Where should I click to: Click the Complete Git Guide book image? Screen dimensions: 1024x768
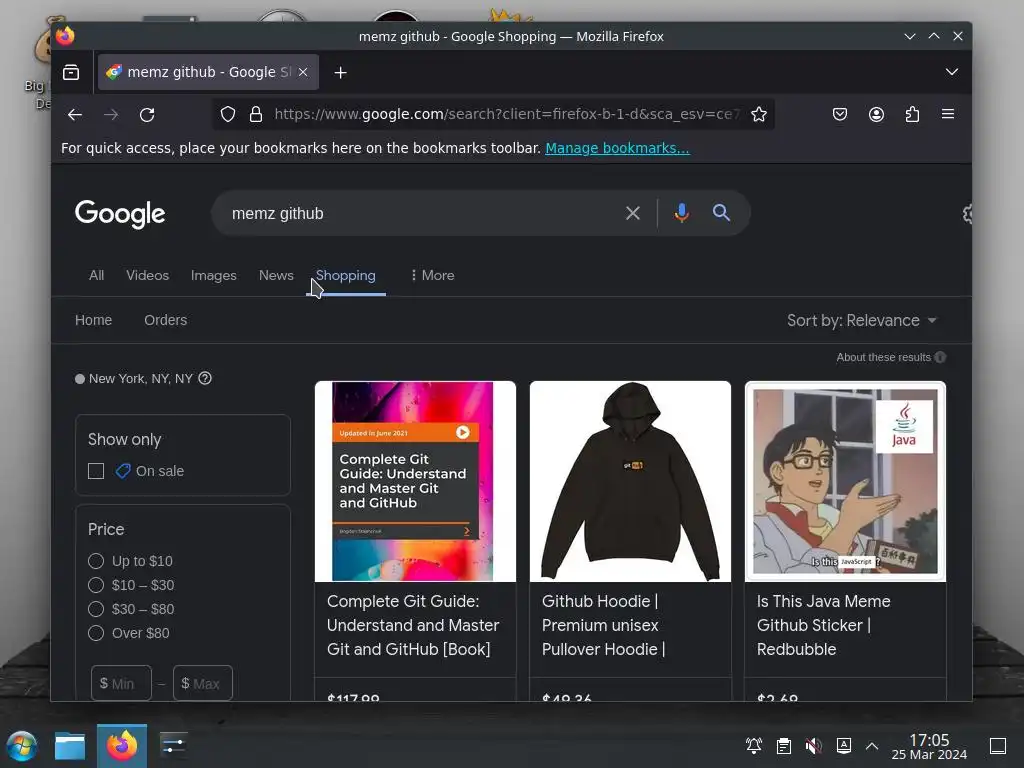click(x=415, y=481)
